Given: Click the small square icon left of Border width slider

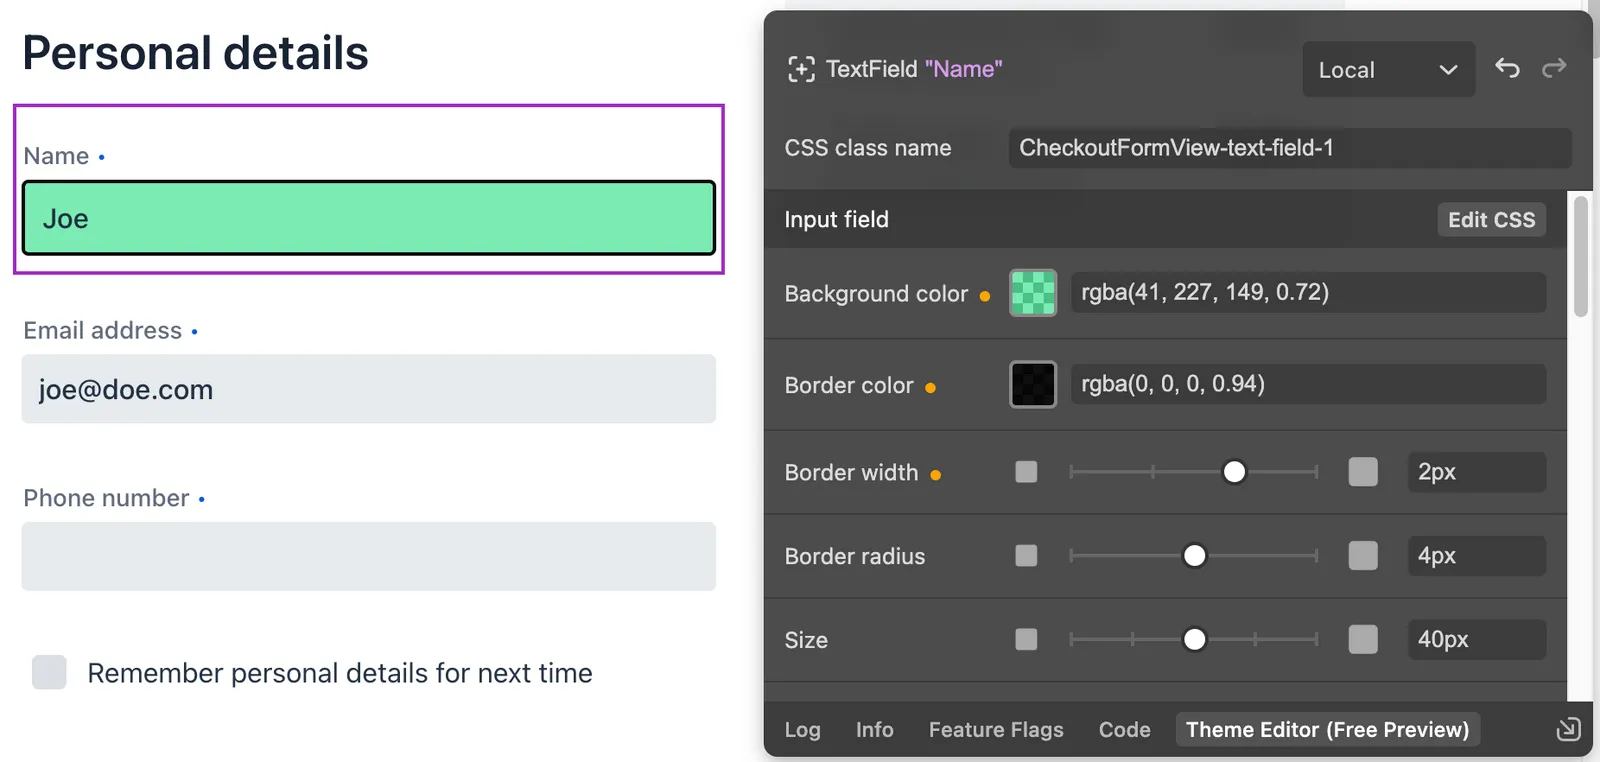Looking at the screenshot, I should tap(1026, 472).
